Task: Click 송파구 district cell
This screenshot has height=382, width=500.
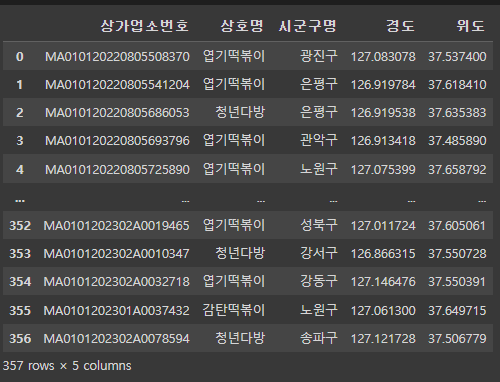Action: pyautogui.click(x=319, y=338)
